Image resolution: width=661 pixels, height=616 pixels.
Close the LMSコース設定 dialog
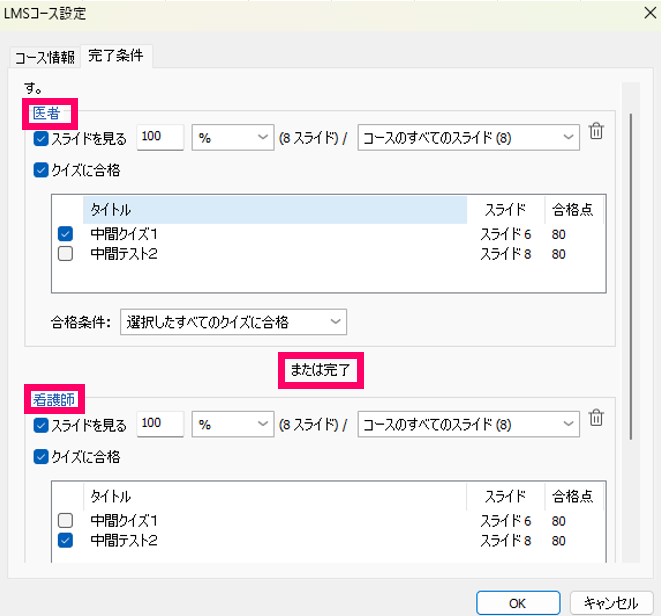(650, 13)
